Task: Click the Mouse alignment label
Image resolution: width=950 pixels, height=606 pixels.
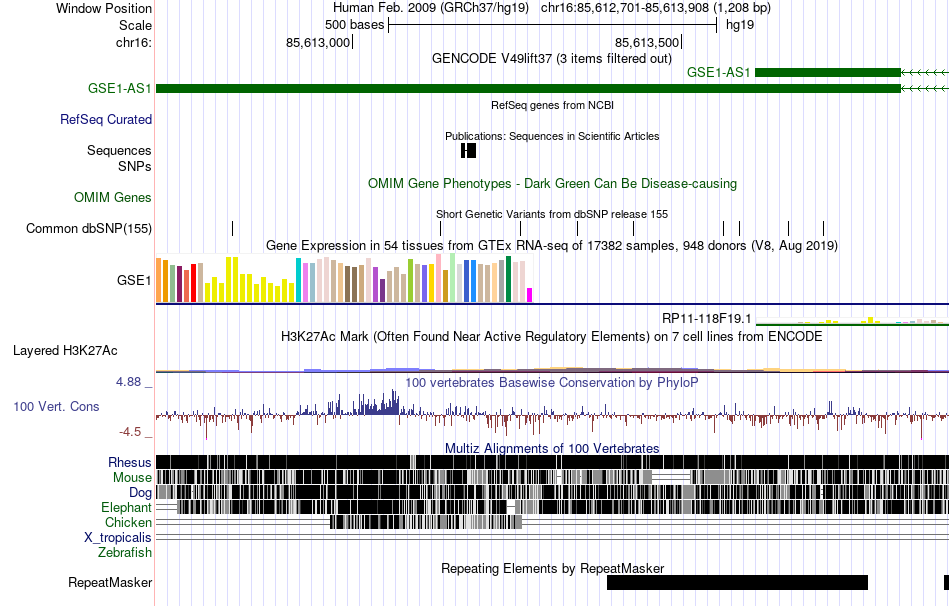Action: (132, 478)
